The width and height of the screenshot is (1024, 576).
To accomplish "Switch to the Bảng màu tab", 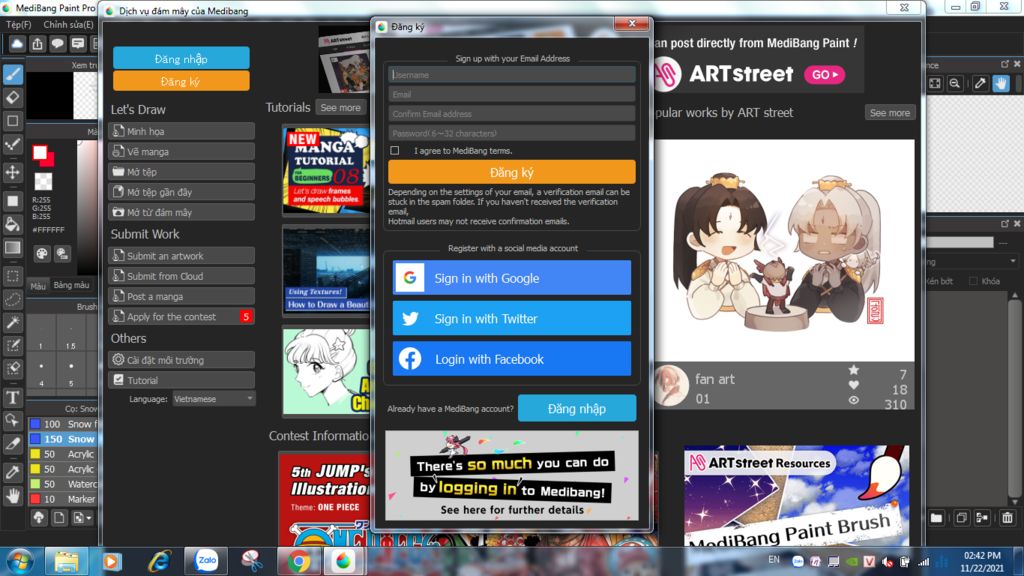I will pos(71,285).
